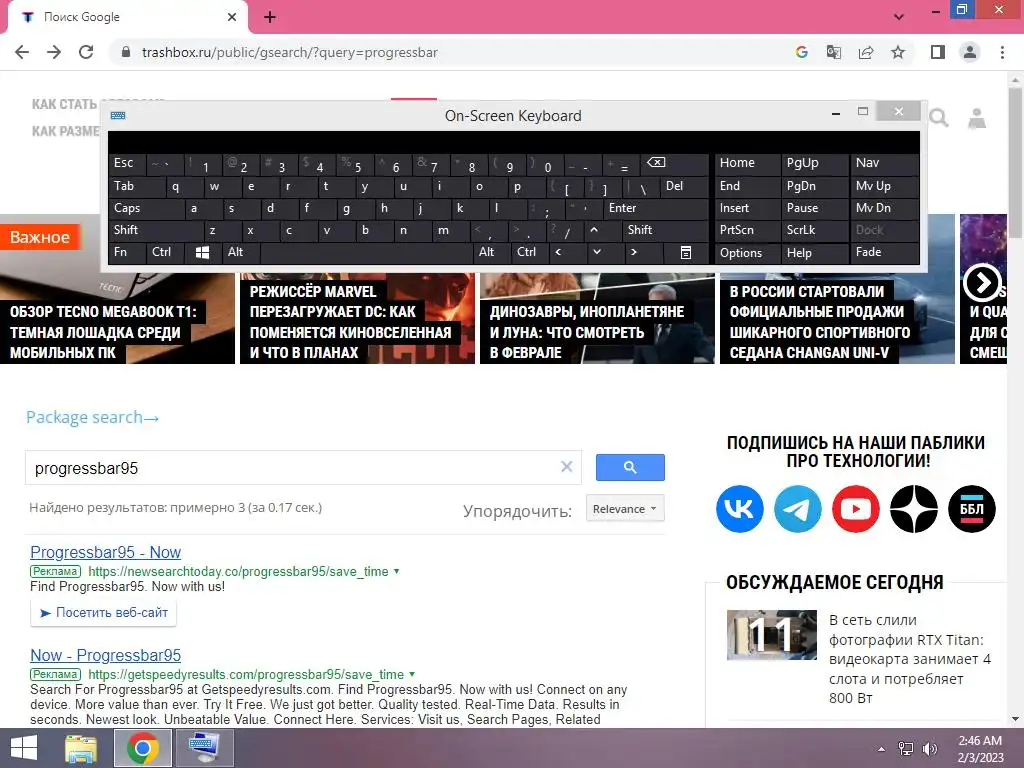Open a new browser tab
Viewport: 1024px width, 768px height.
click(x=270, y=17)
